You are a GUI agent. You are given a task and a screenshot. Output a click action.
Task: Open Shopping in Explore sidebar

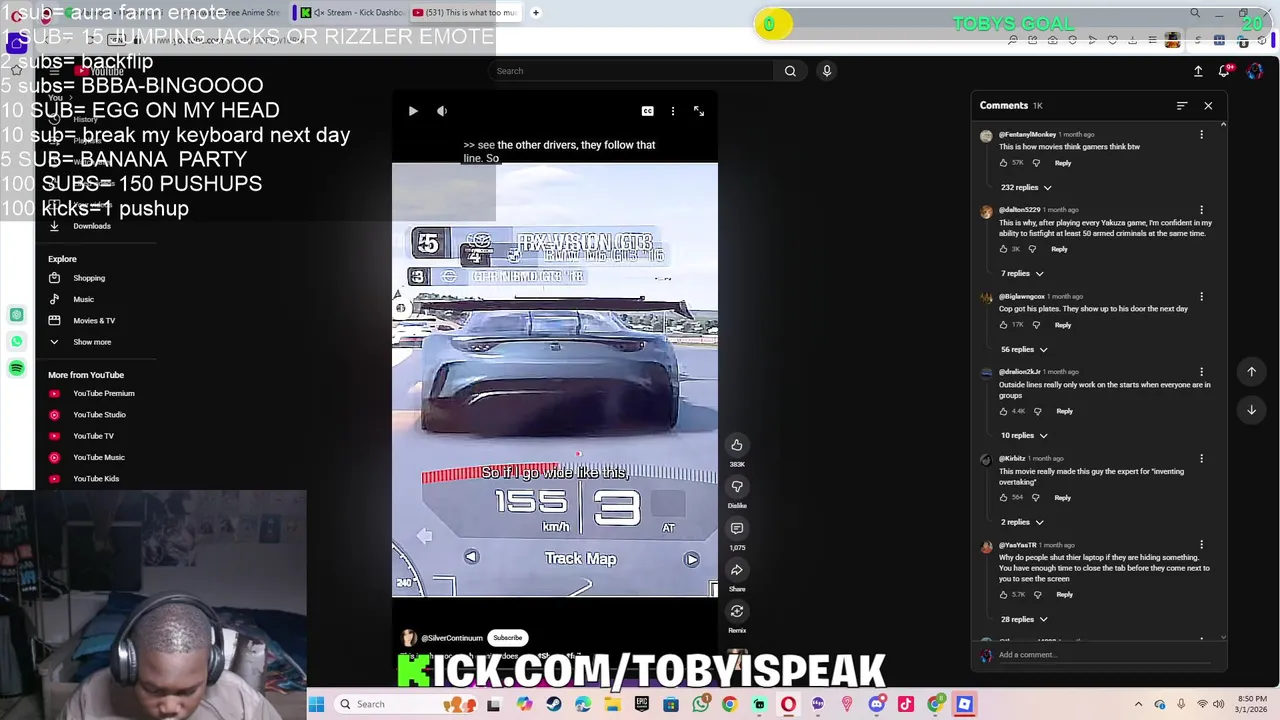pyautogui.click(x=90, y=278)
